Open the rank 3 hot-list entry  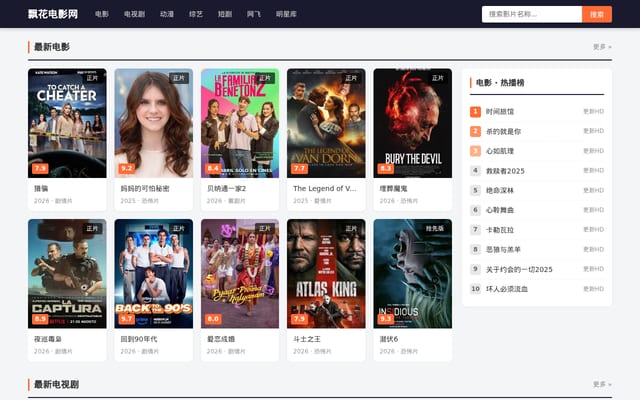537,151
